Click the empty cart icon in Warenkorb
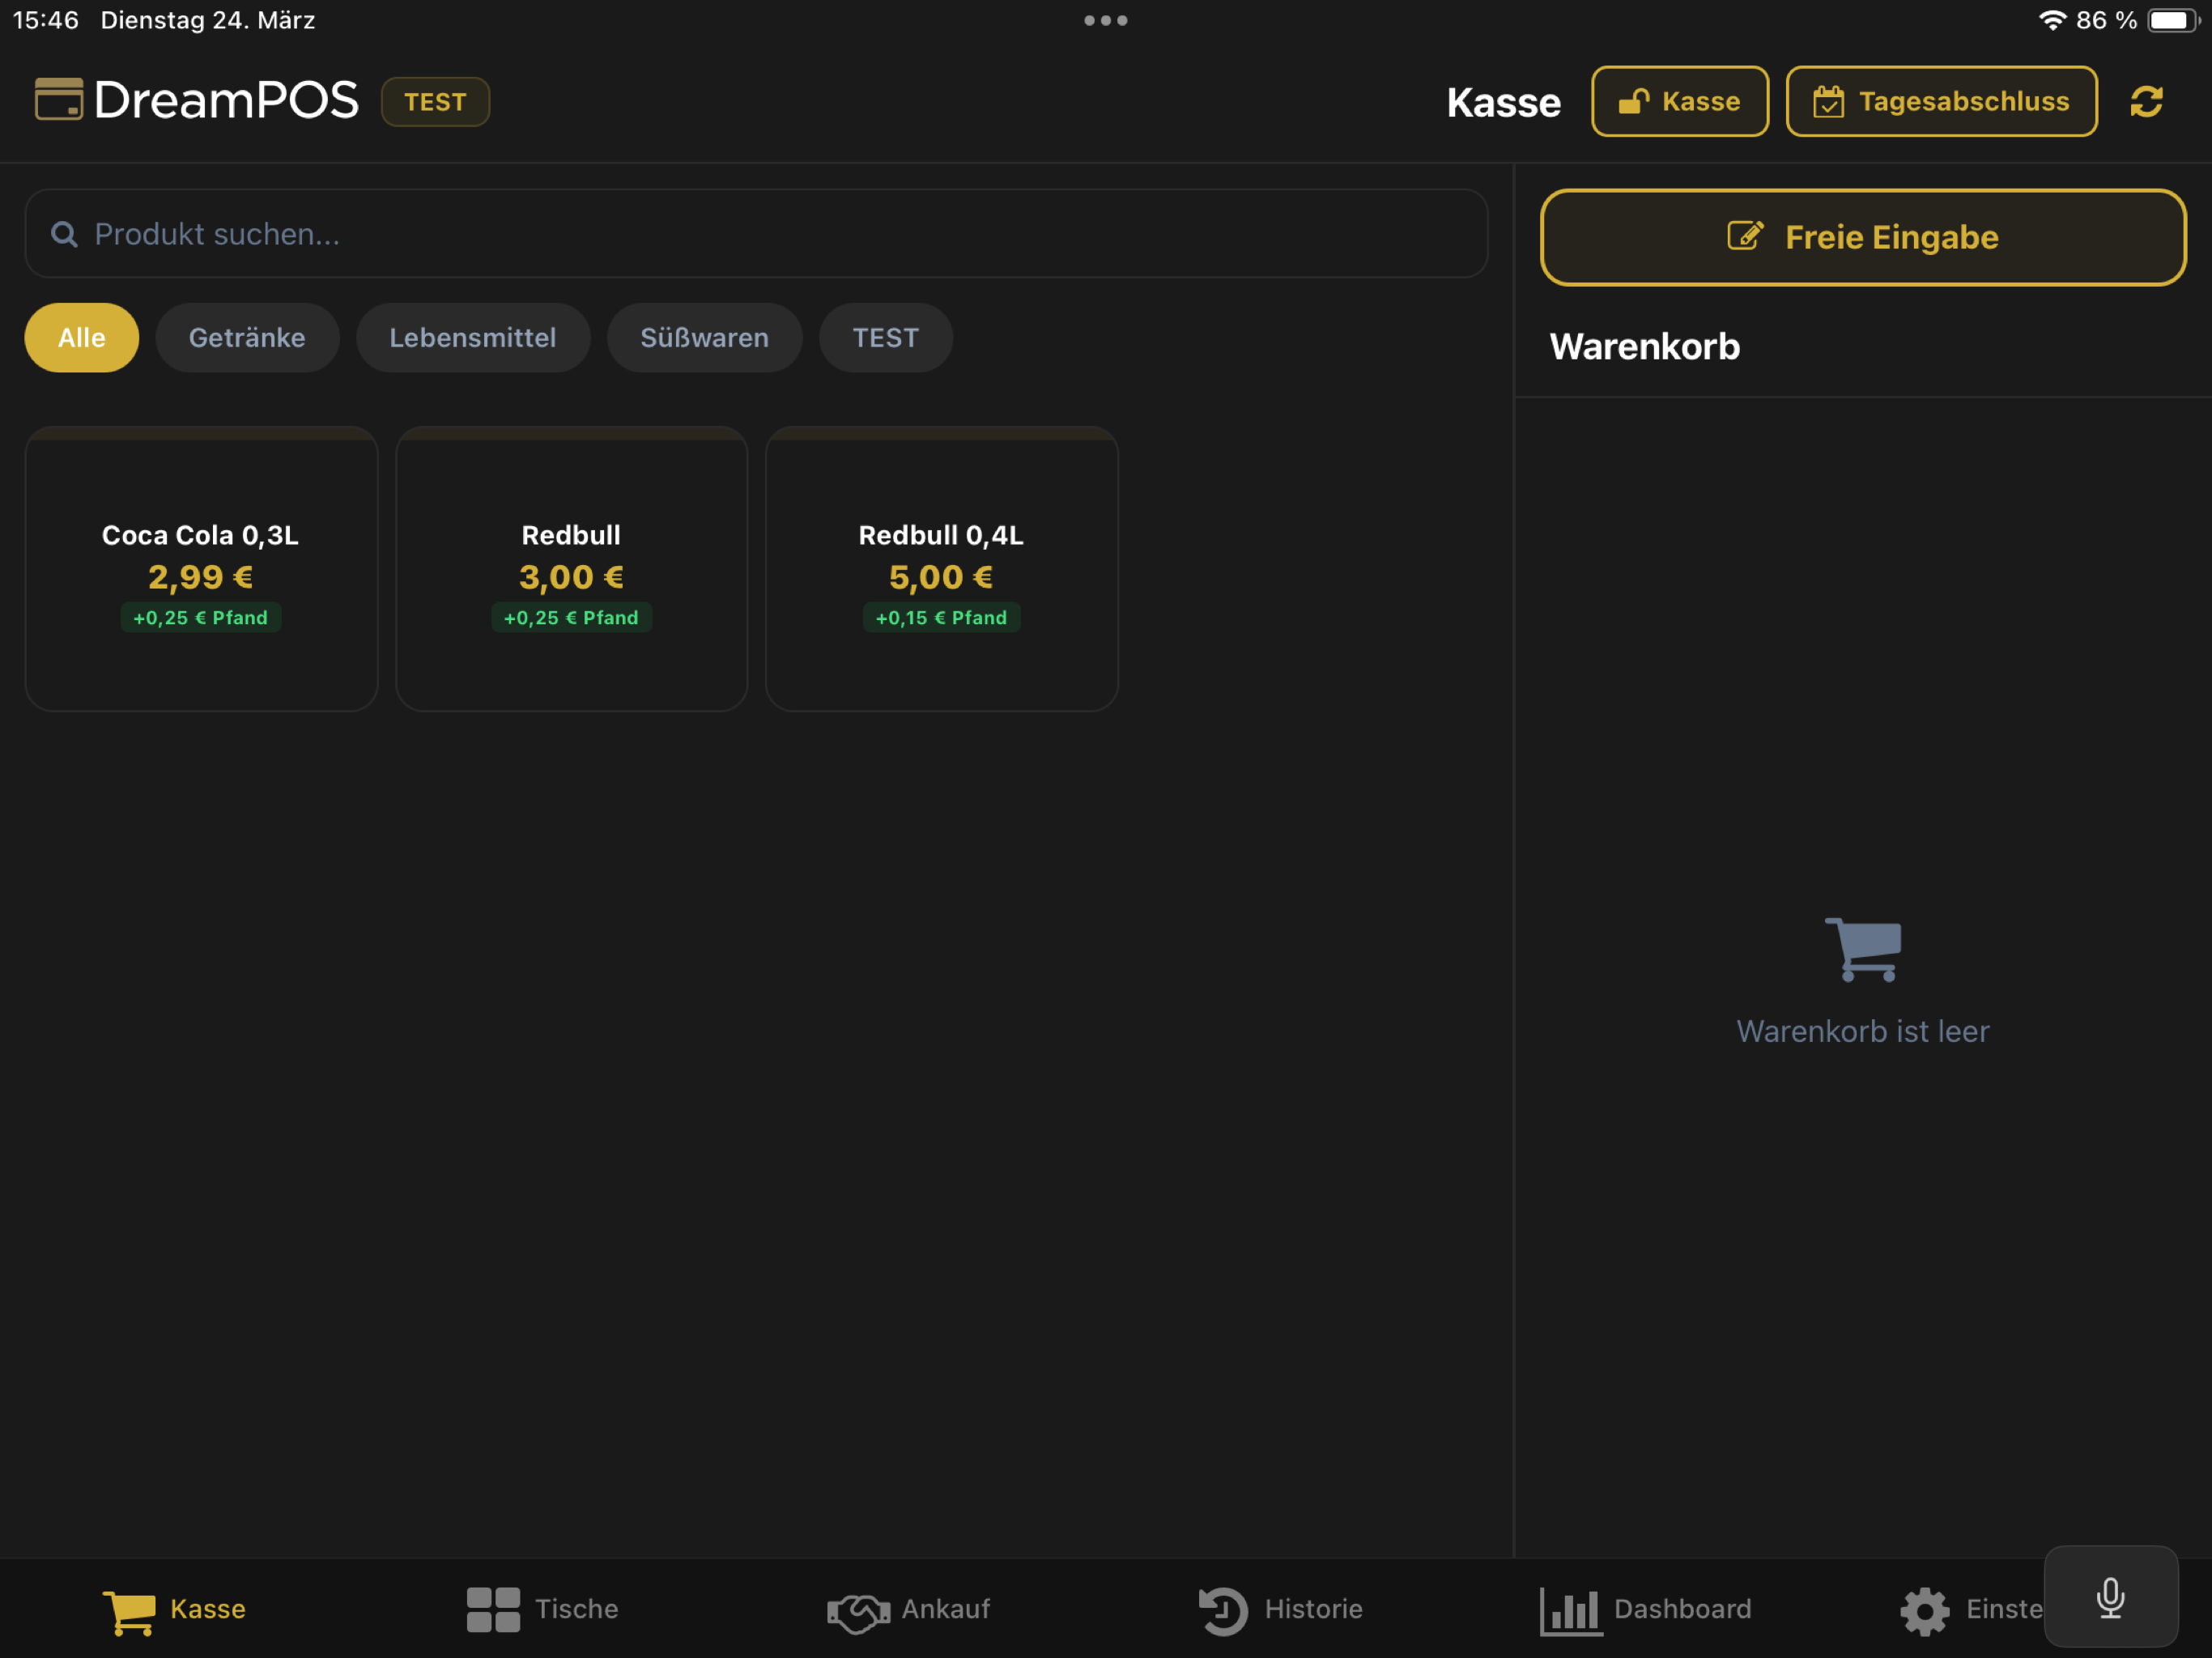Image resolution: width=2212 pixels, height=1658 pixels. pos(1862,949)
